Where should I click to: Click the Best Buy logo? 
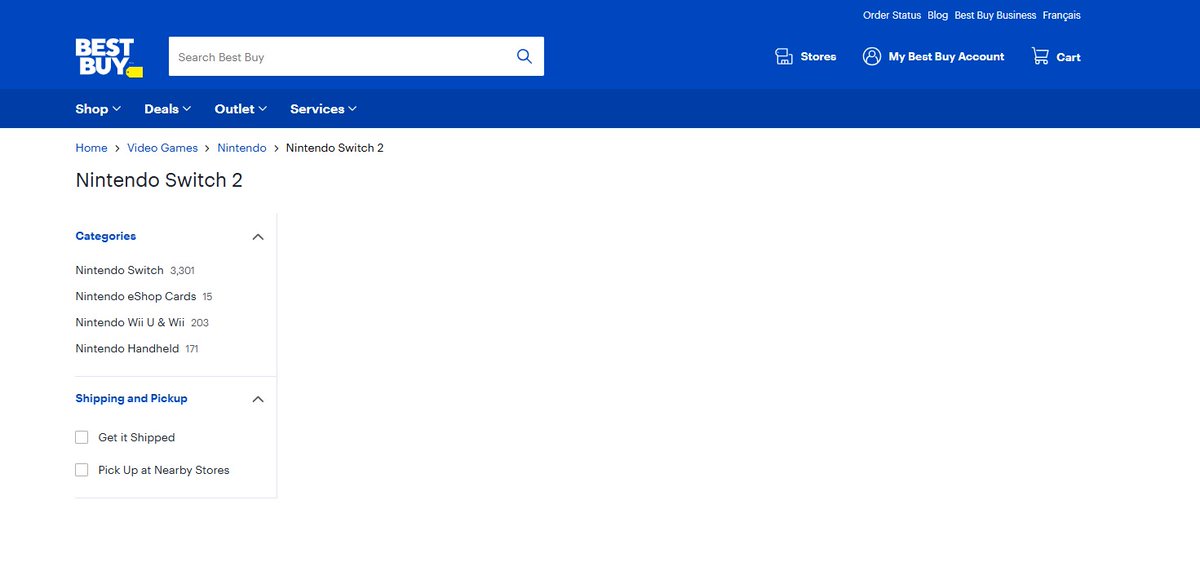(109, 57)
